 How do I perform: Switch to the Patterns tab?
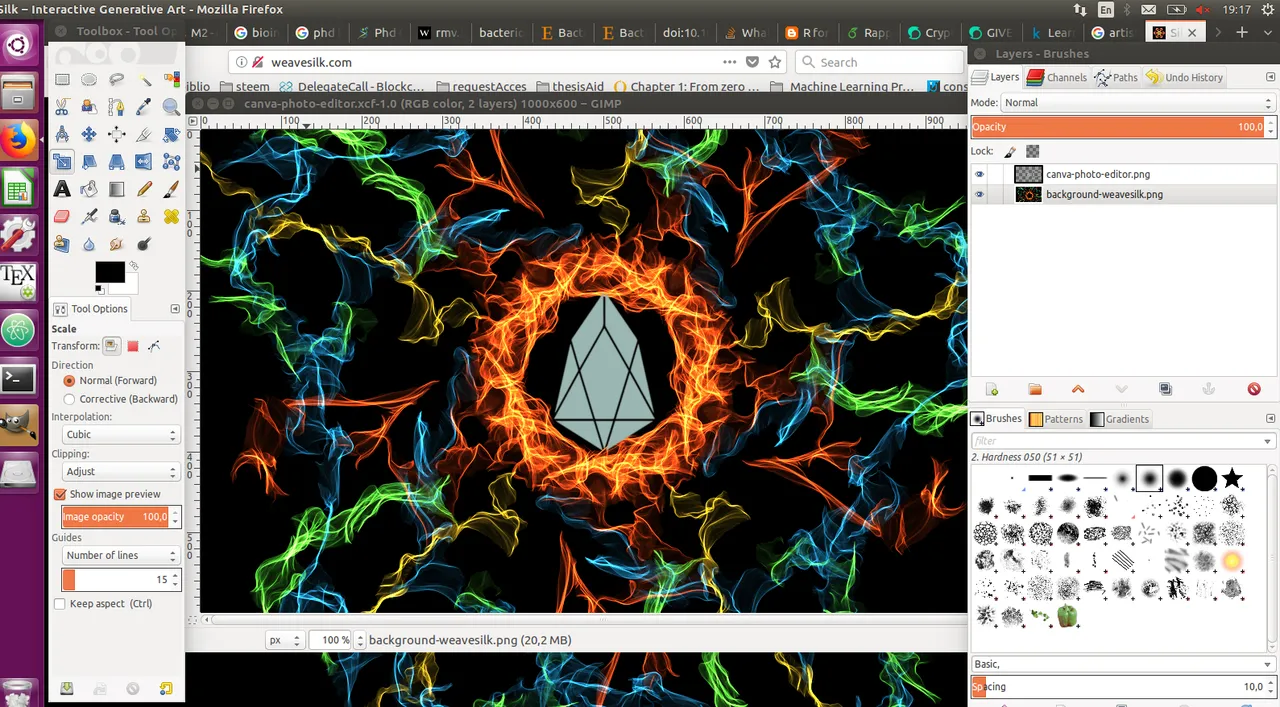click(x=1056, y=419)
